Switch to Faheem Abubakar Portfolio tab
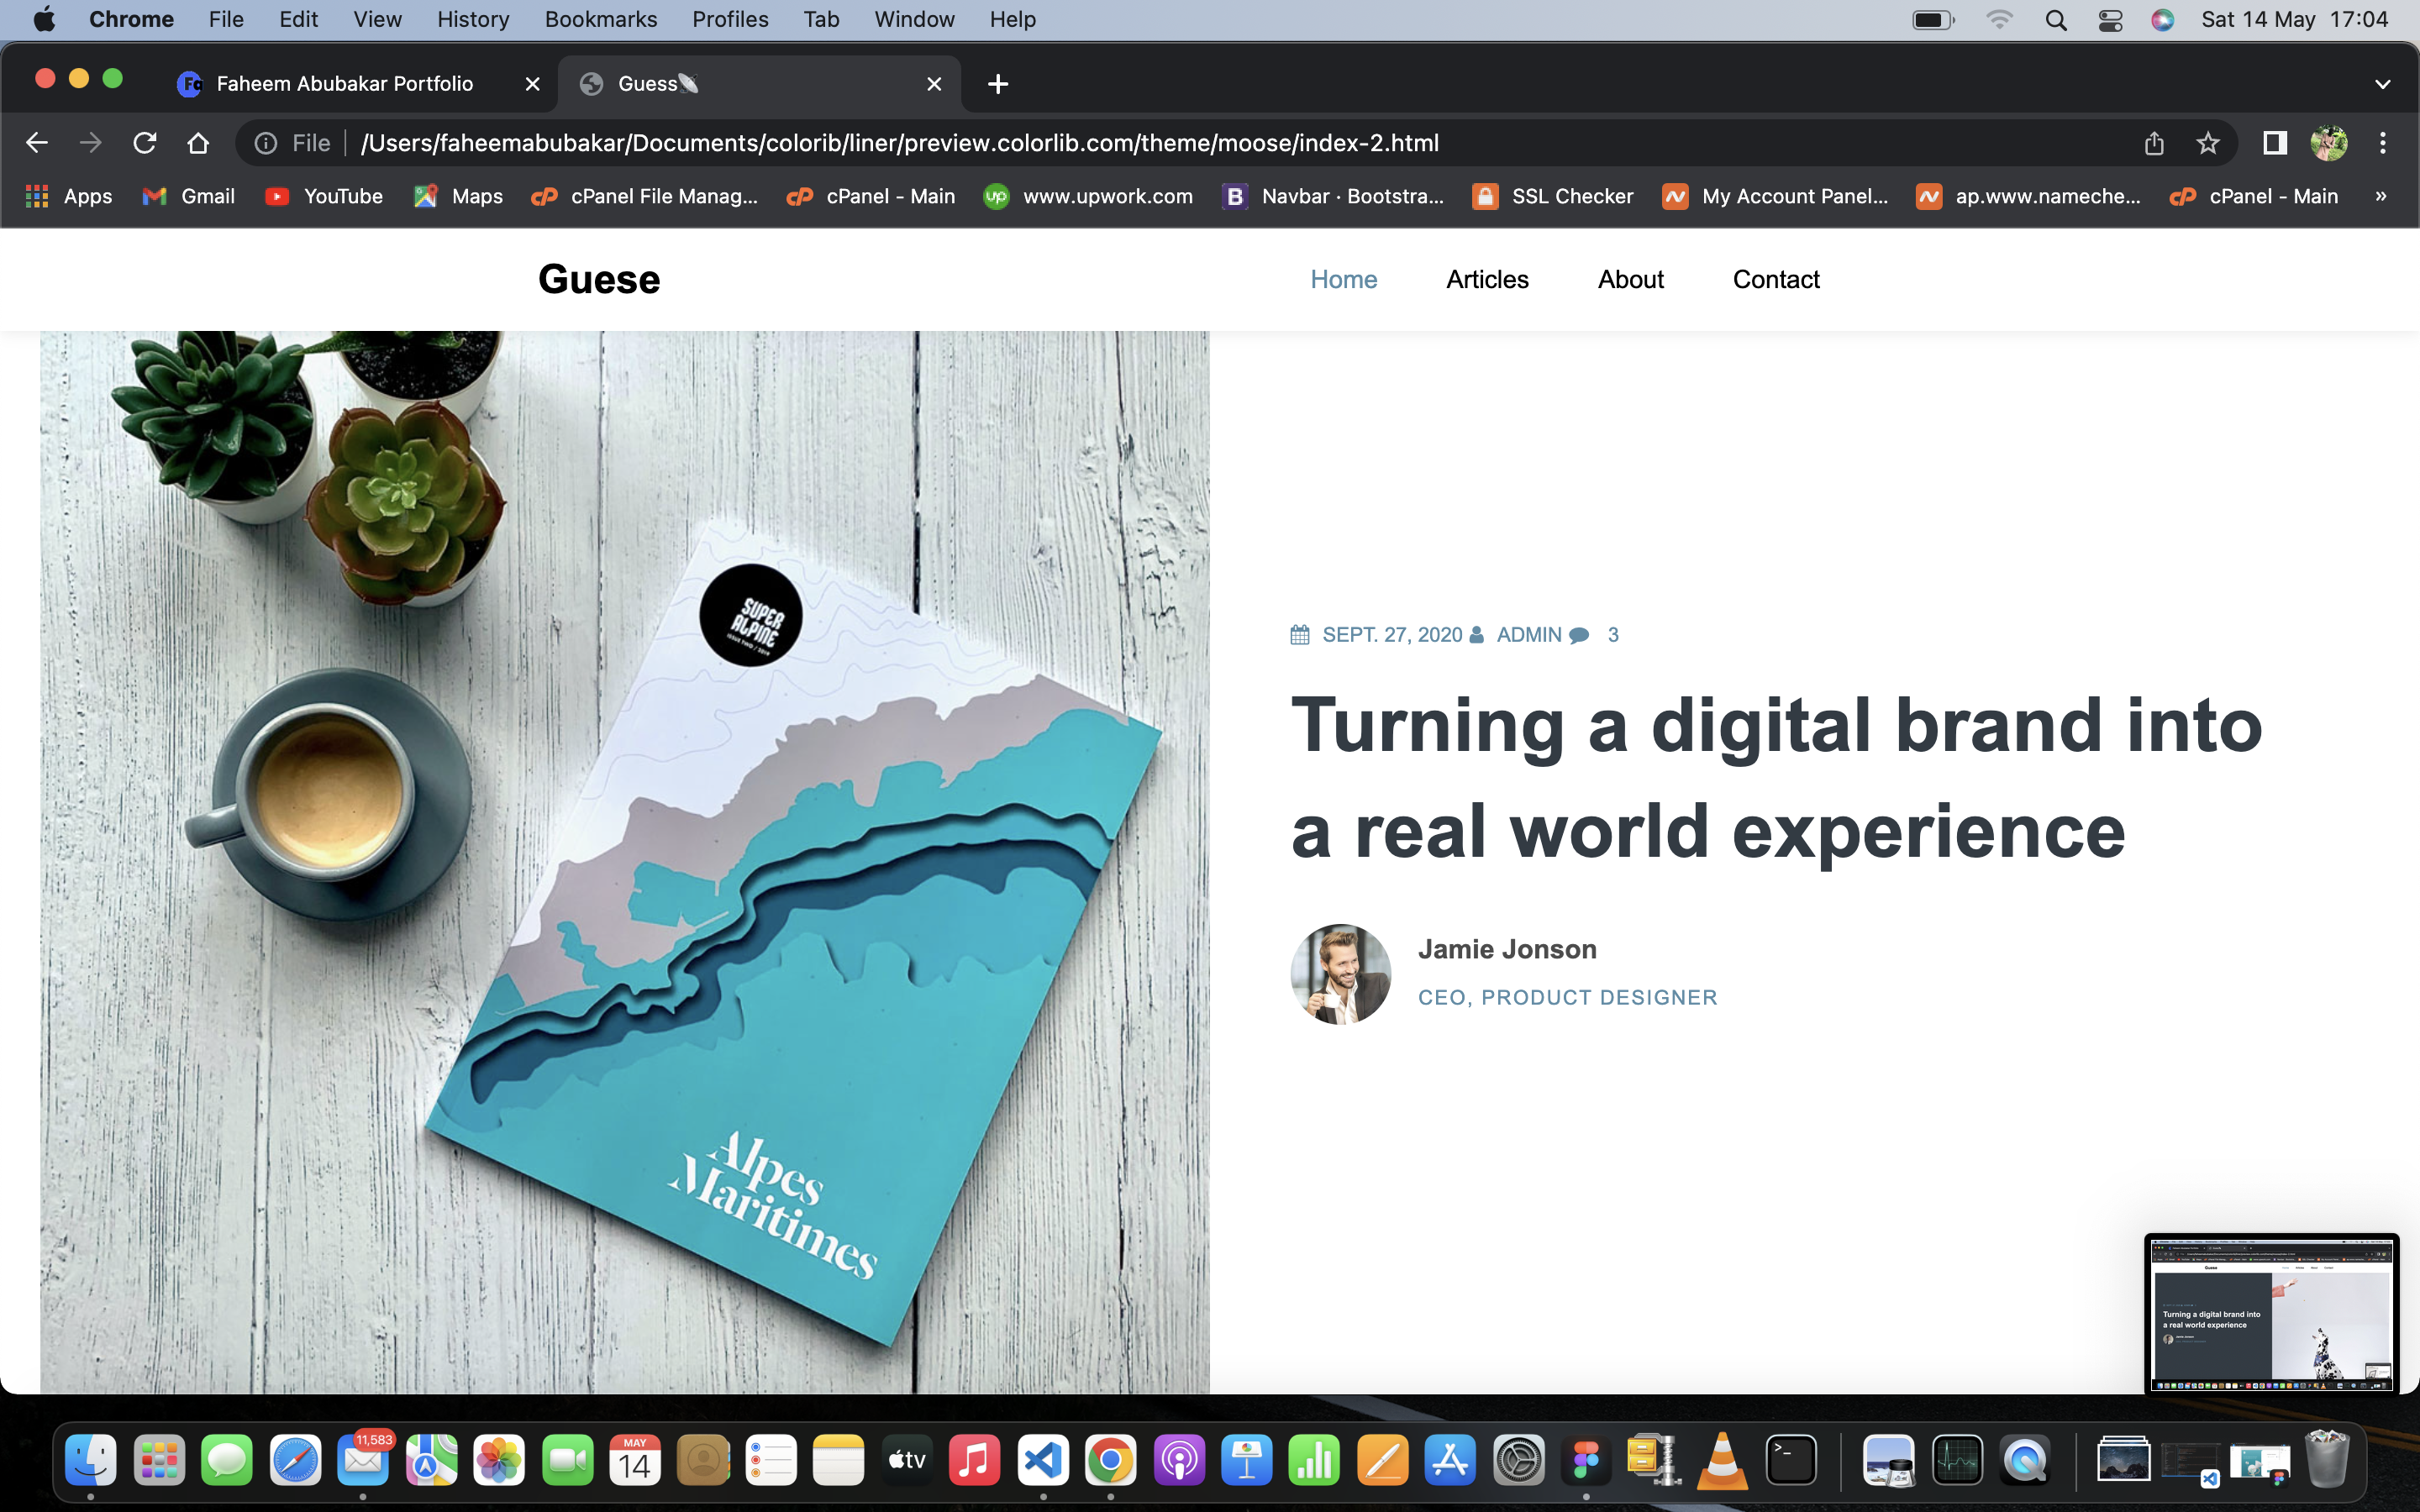2420x1512 pixels. coord(345,84)
